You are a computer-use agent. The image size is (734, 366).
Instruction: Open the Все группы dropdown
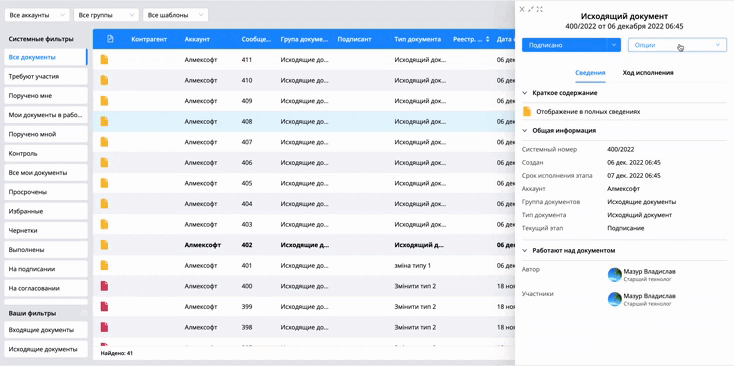pos(106,15)
